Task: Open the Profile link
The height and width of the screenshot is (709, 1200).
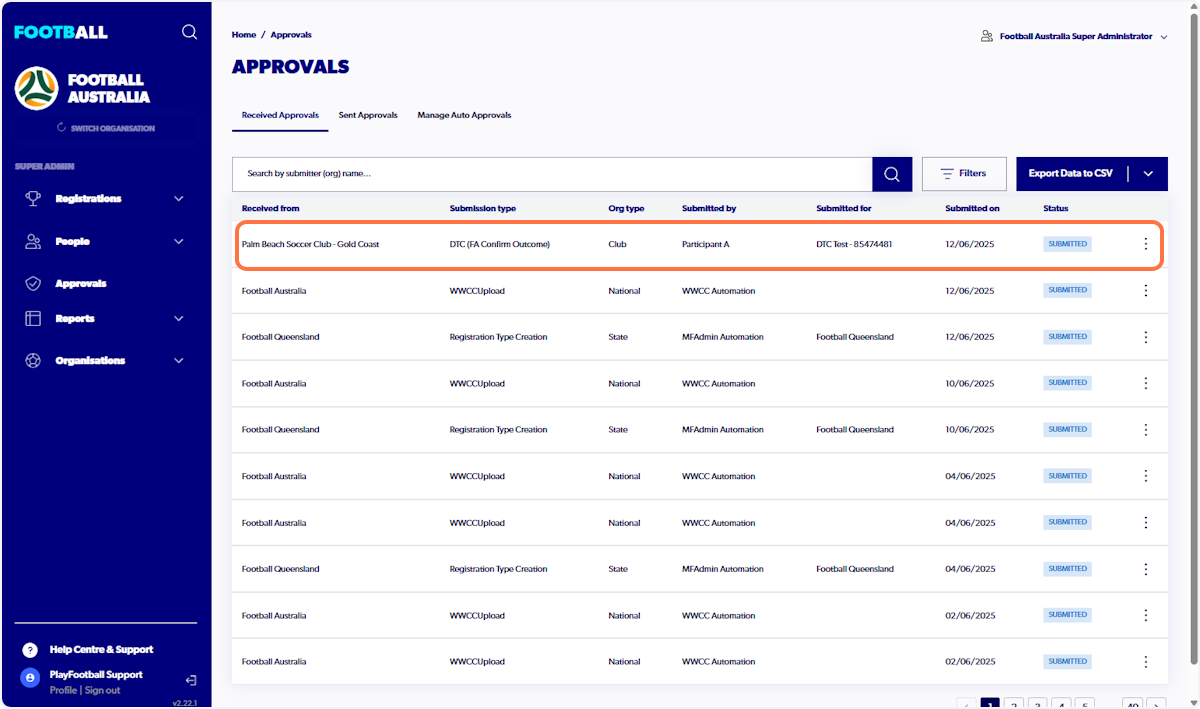Action: pyautogui.click(x=63, y=690)
